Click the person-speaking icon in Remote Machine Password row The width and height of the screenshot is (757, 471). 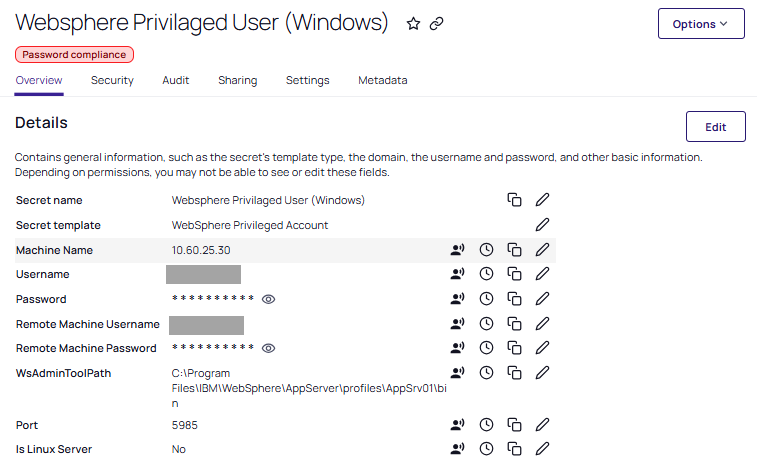(x=457, y=347)
